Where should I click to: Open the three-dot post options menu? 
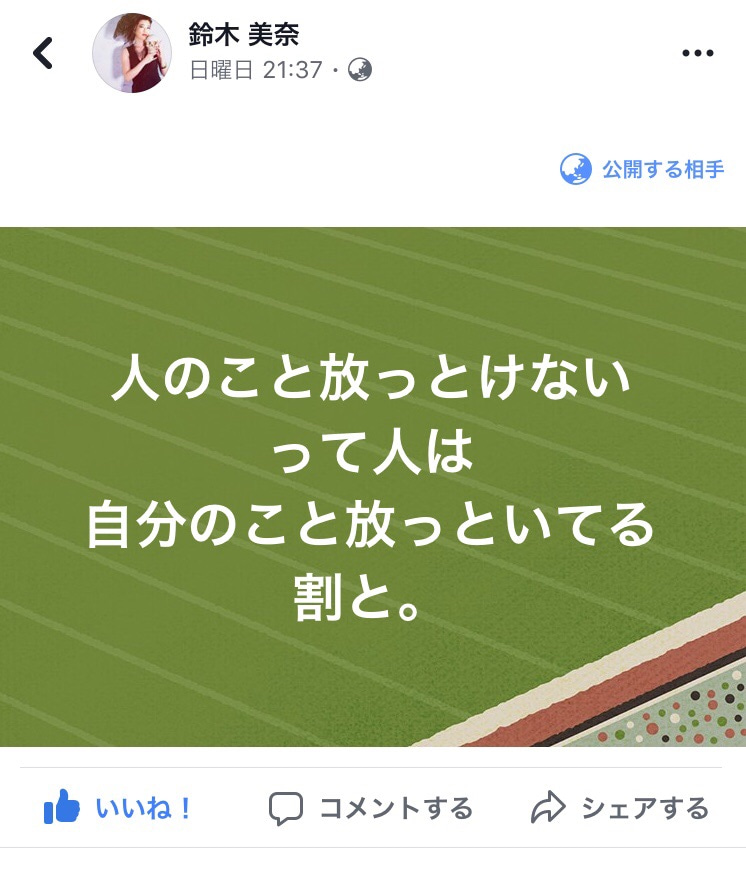pos(698,53)
